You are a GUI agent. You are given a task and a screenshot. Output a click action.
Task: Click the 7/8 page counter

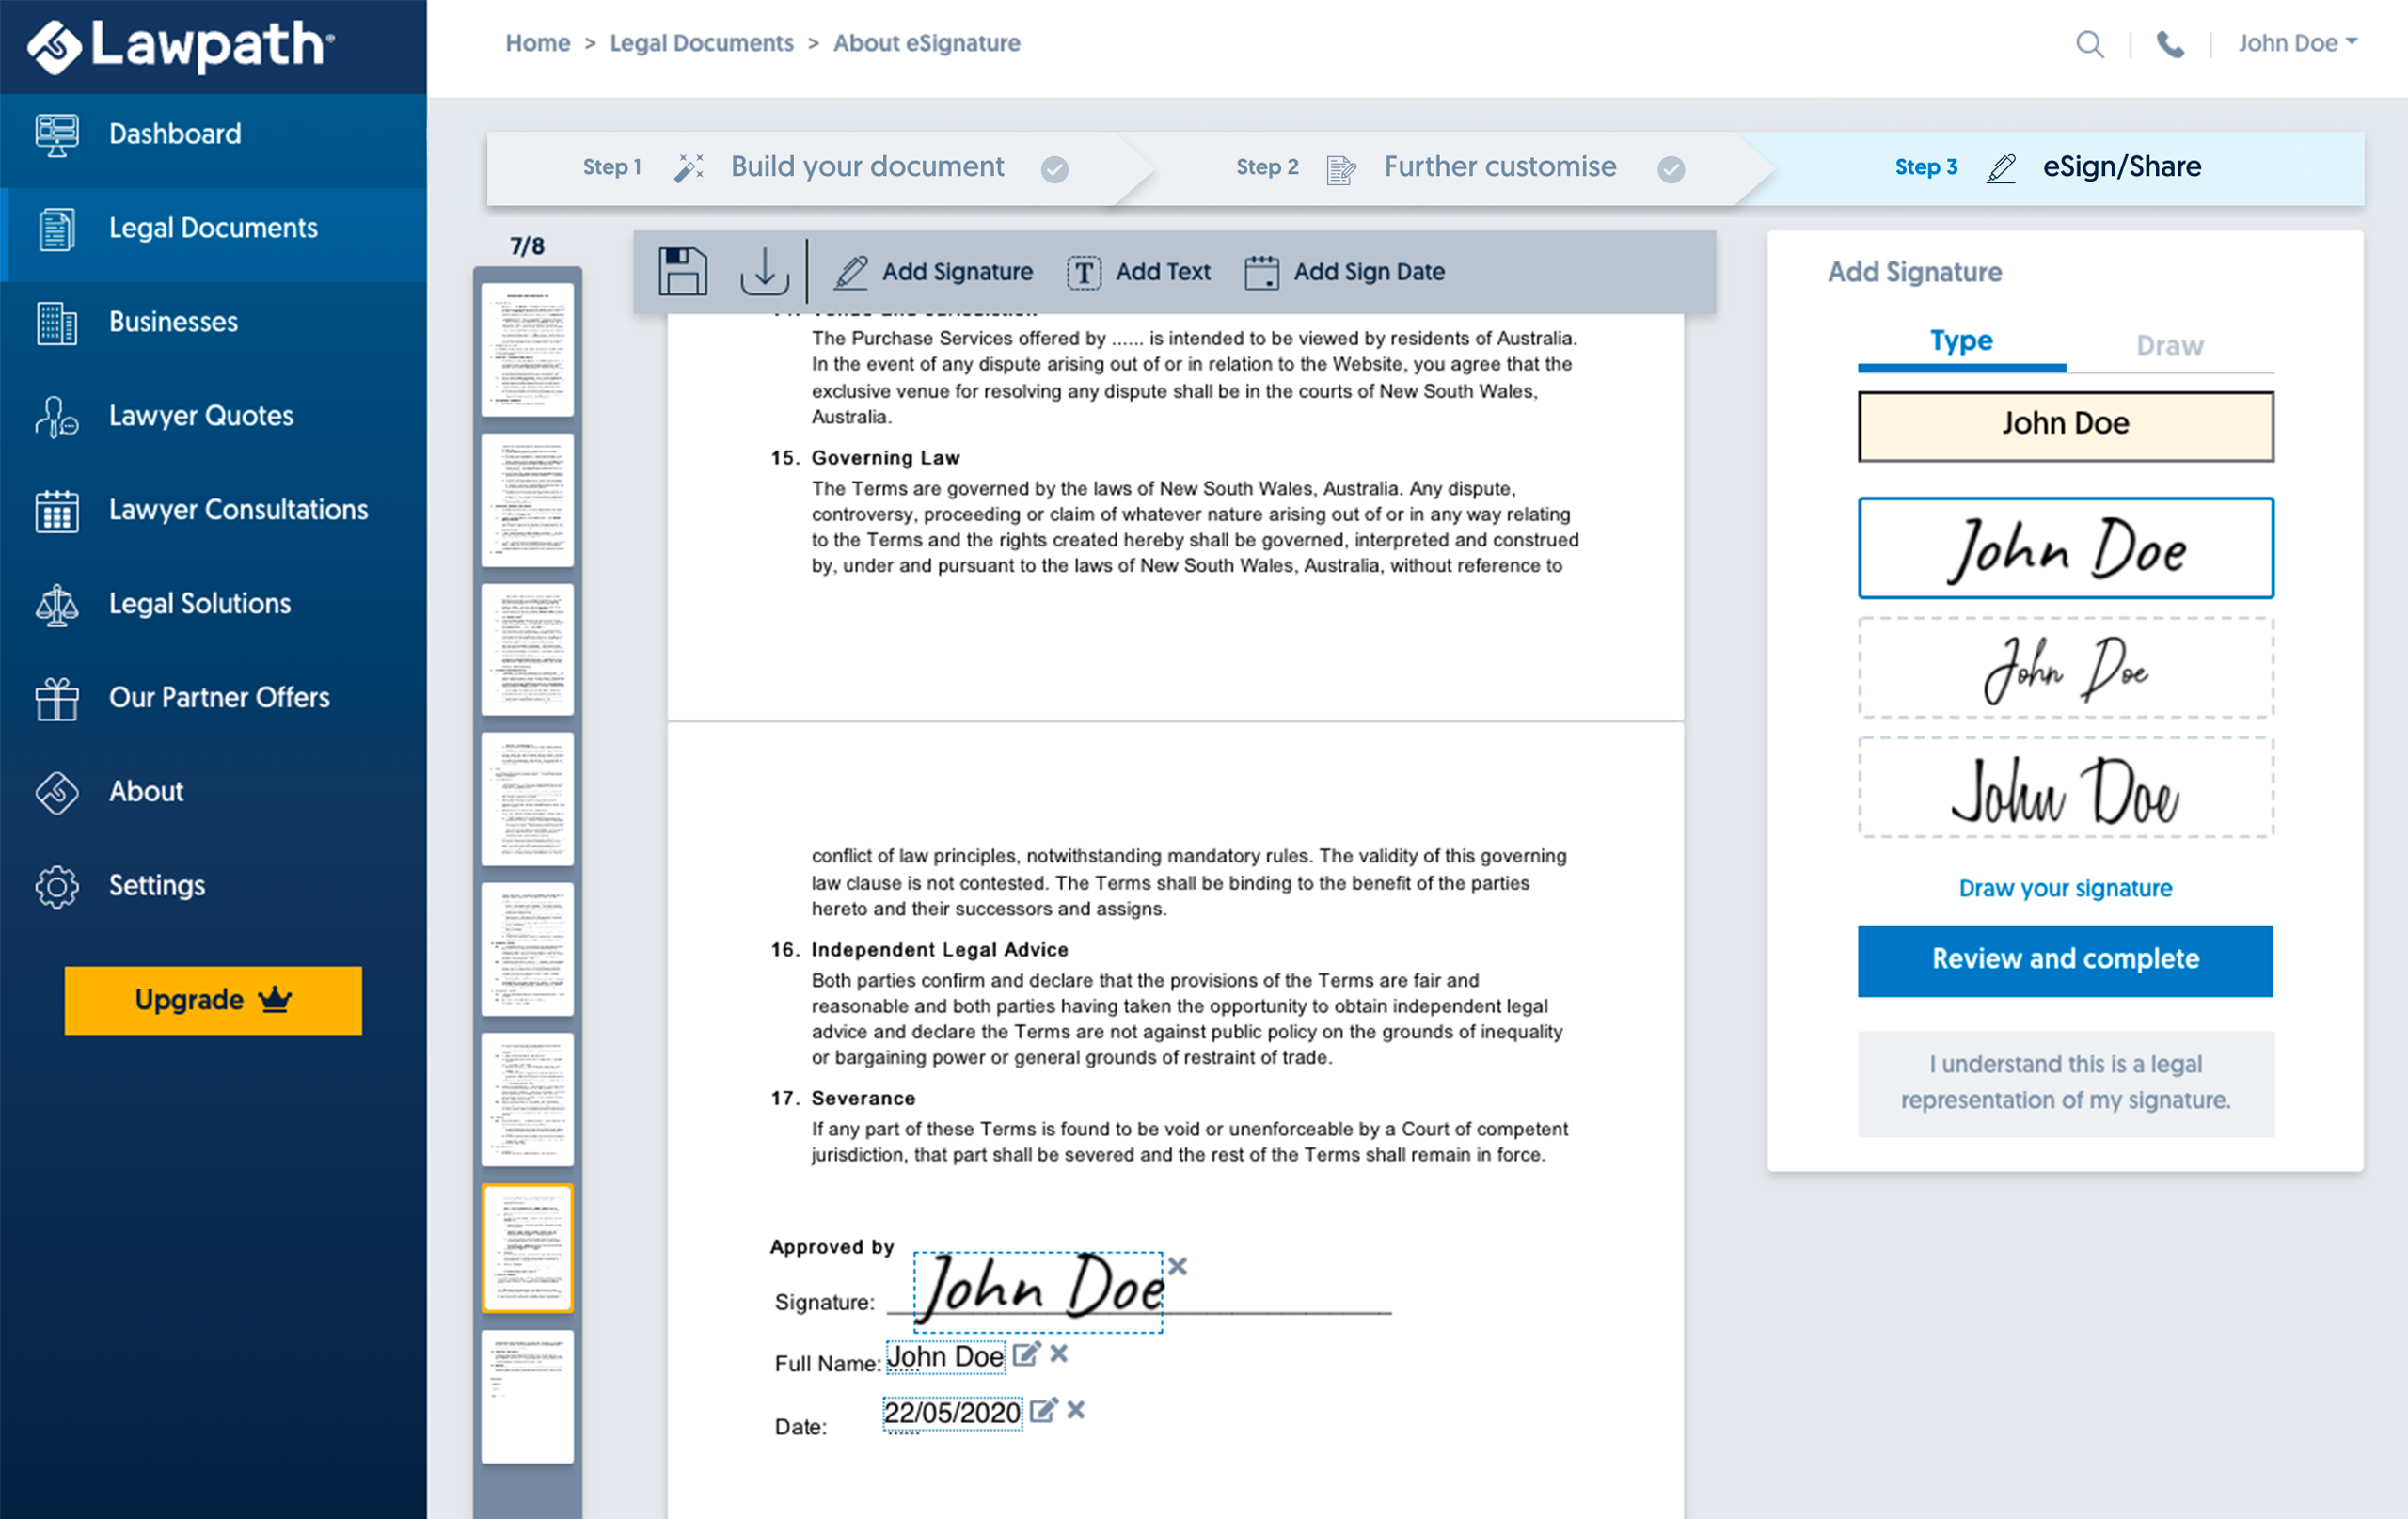pyautogui.click(x=527, y=246)
